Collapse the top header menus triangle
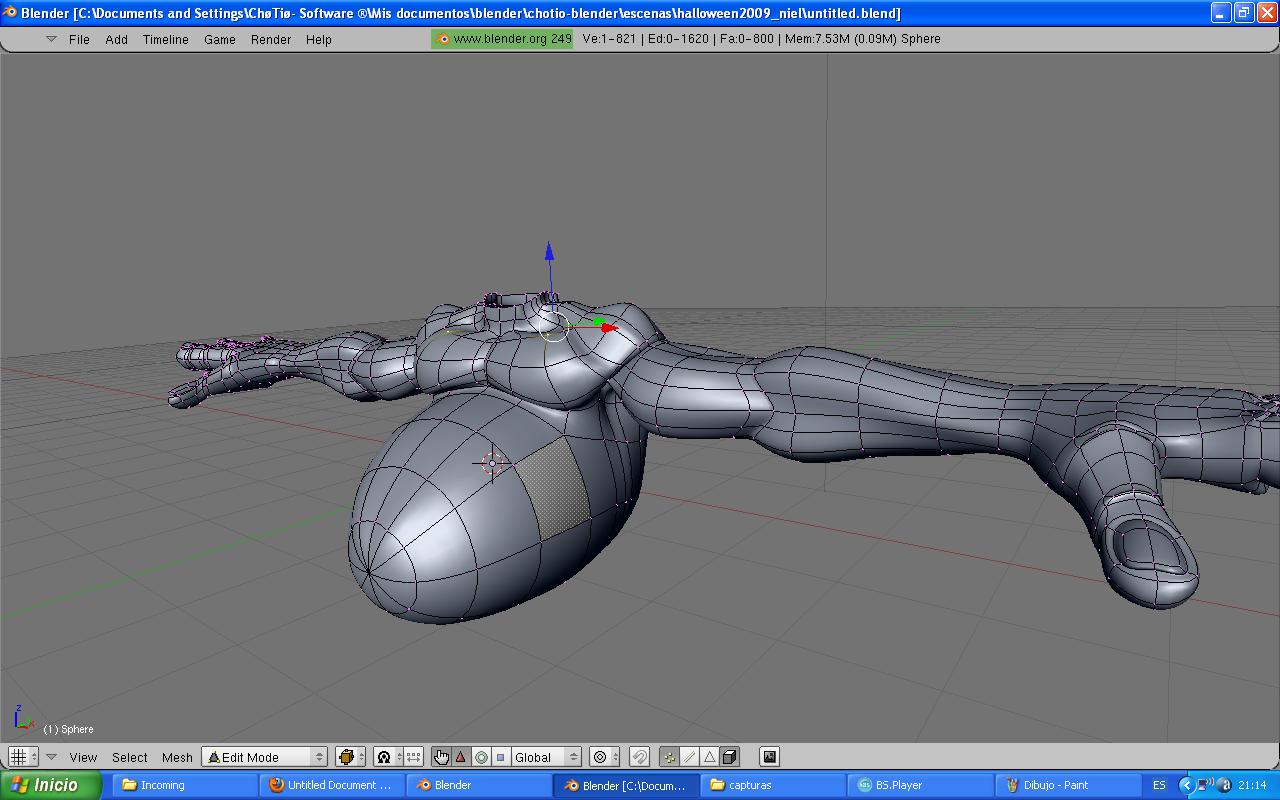This screenshot has height=800, width=1280. point(51,39)
